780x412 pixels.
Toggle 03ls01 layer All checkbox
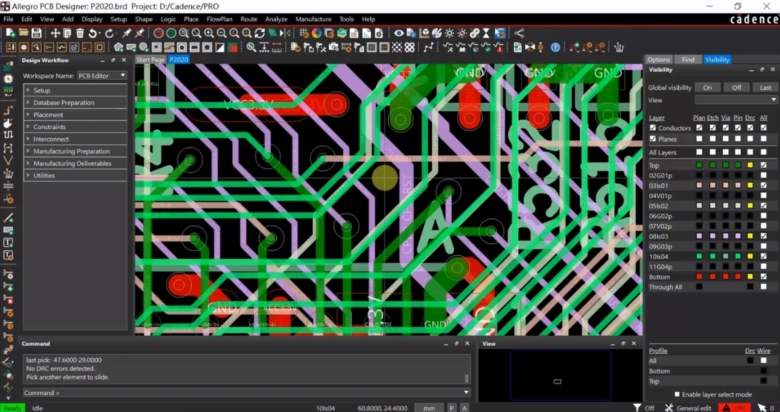[764, 186]
